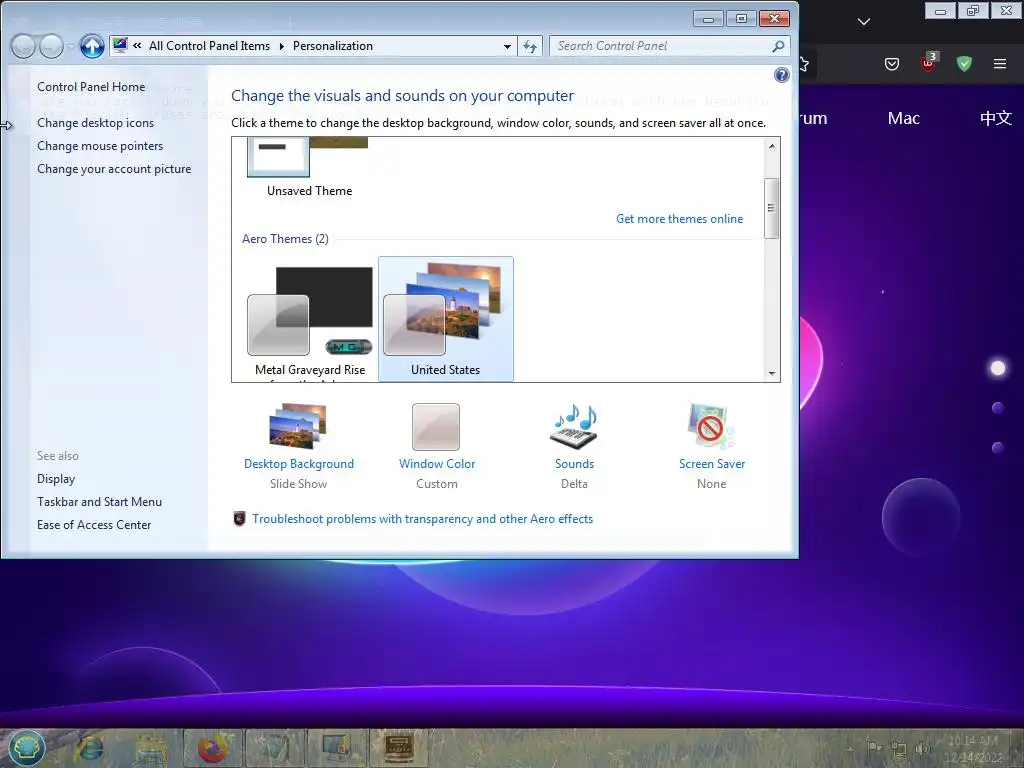Image resolution: width=1024 pixels, height=768 pixels.
Task: Click Pocket icon in Firefox toolbar
Action: coord(892,64)
